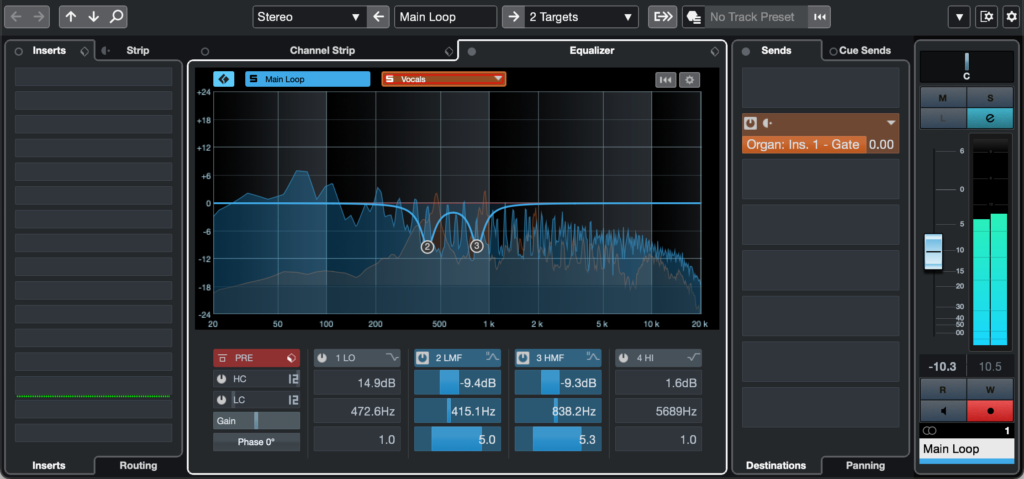Viewport: 1024px width, 479px height.
Task: Enable the Write automation W button
Action: 990,390
